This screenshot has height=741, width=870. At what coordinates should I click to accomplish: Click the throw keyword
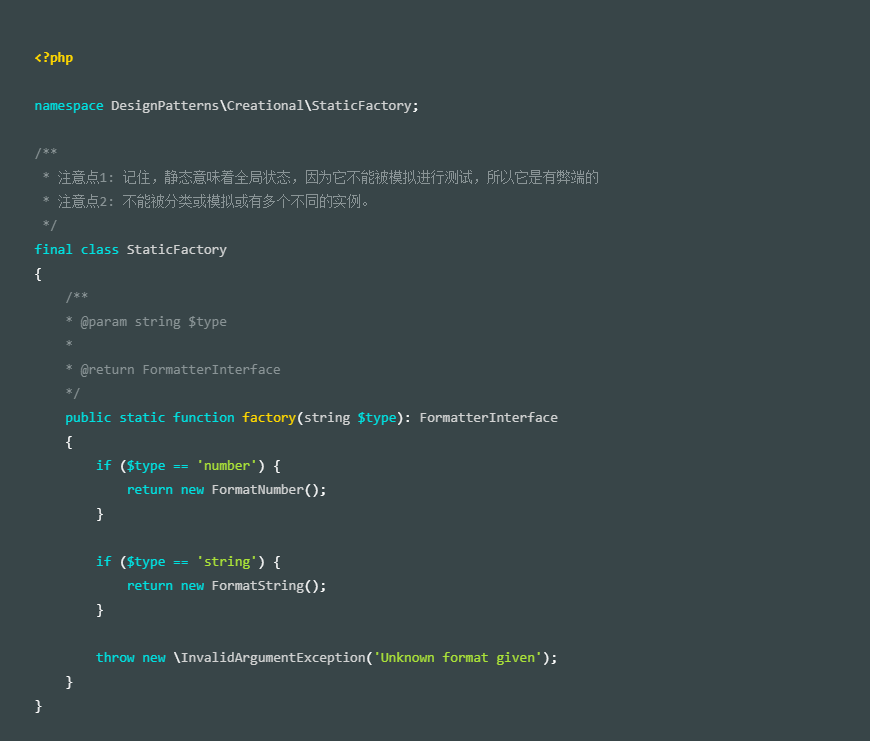tap(115, 658)
